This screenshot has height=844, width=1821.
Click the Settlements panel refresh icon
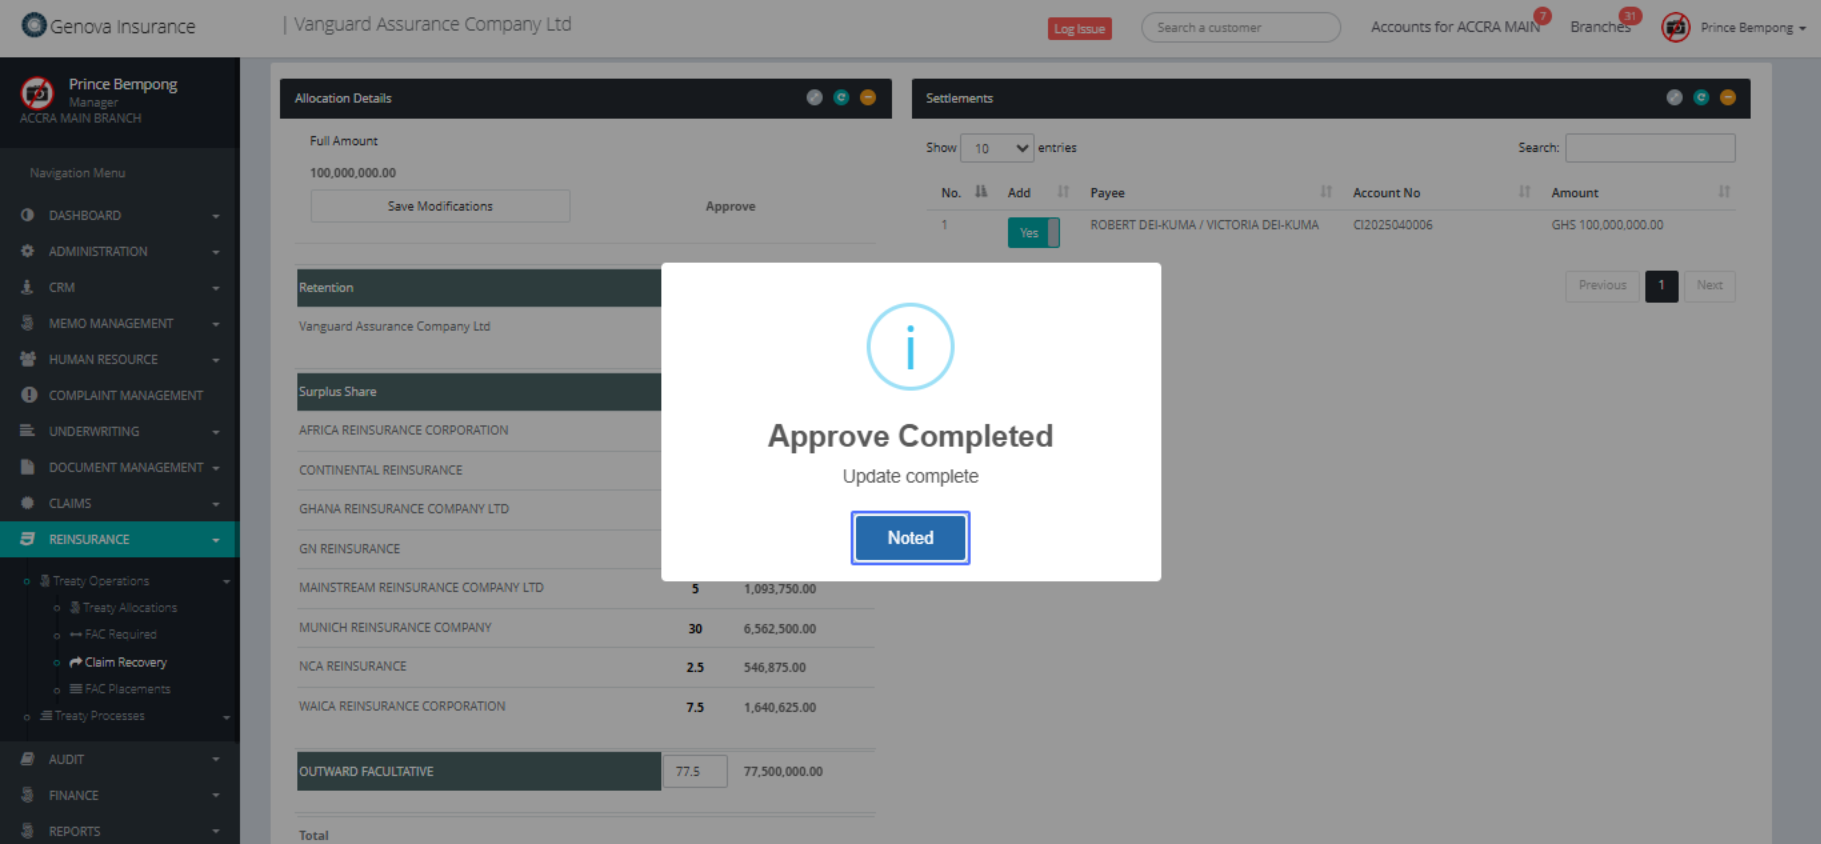click(1700, 98)
